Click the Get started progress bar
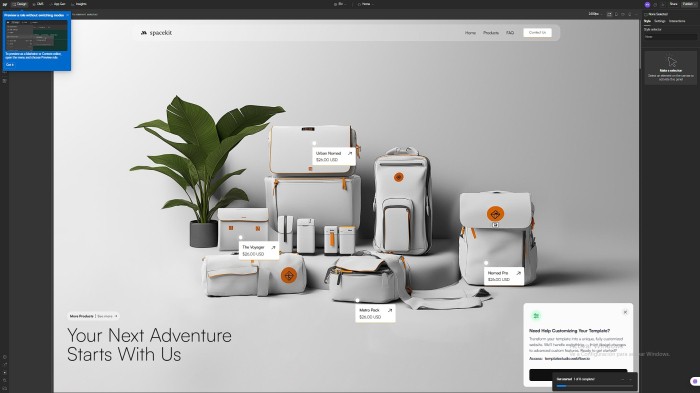This screenshot has height=393, width=700. coord(594,385)
